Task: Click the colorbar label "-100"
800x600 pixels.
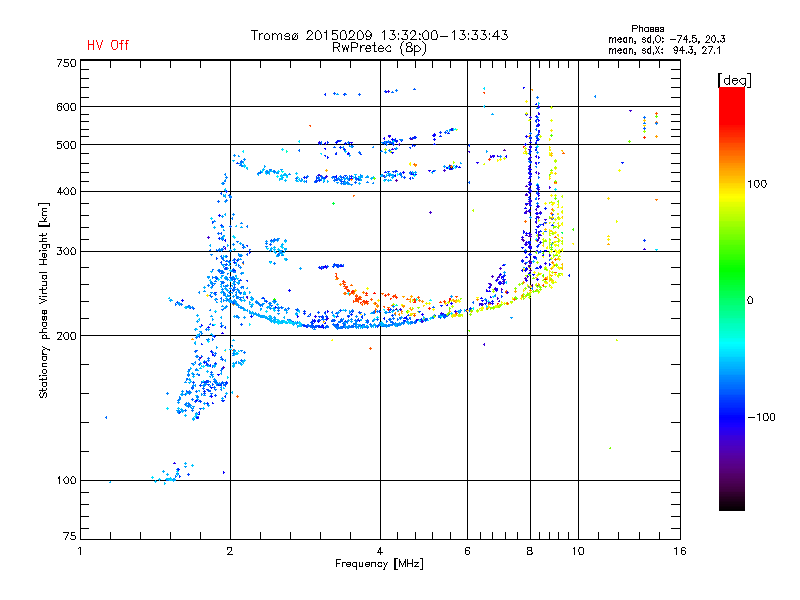Action: (761, 417)
